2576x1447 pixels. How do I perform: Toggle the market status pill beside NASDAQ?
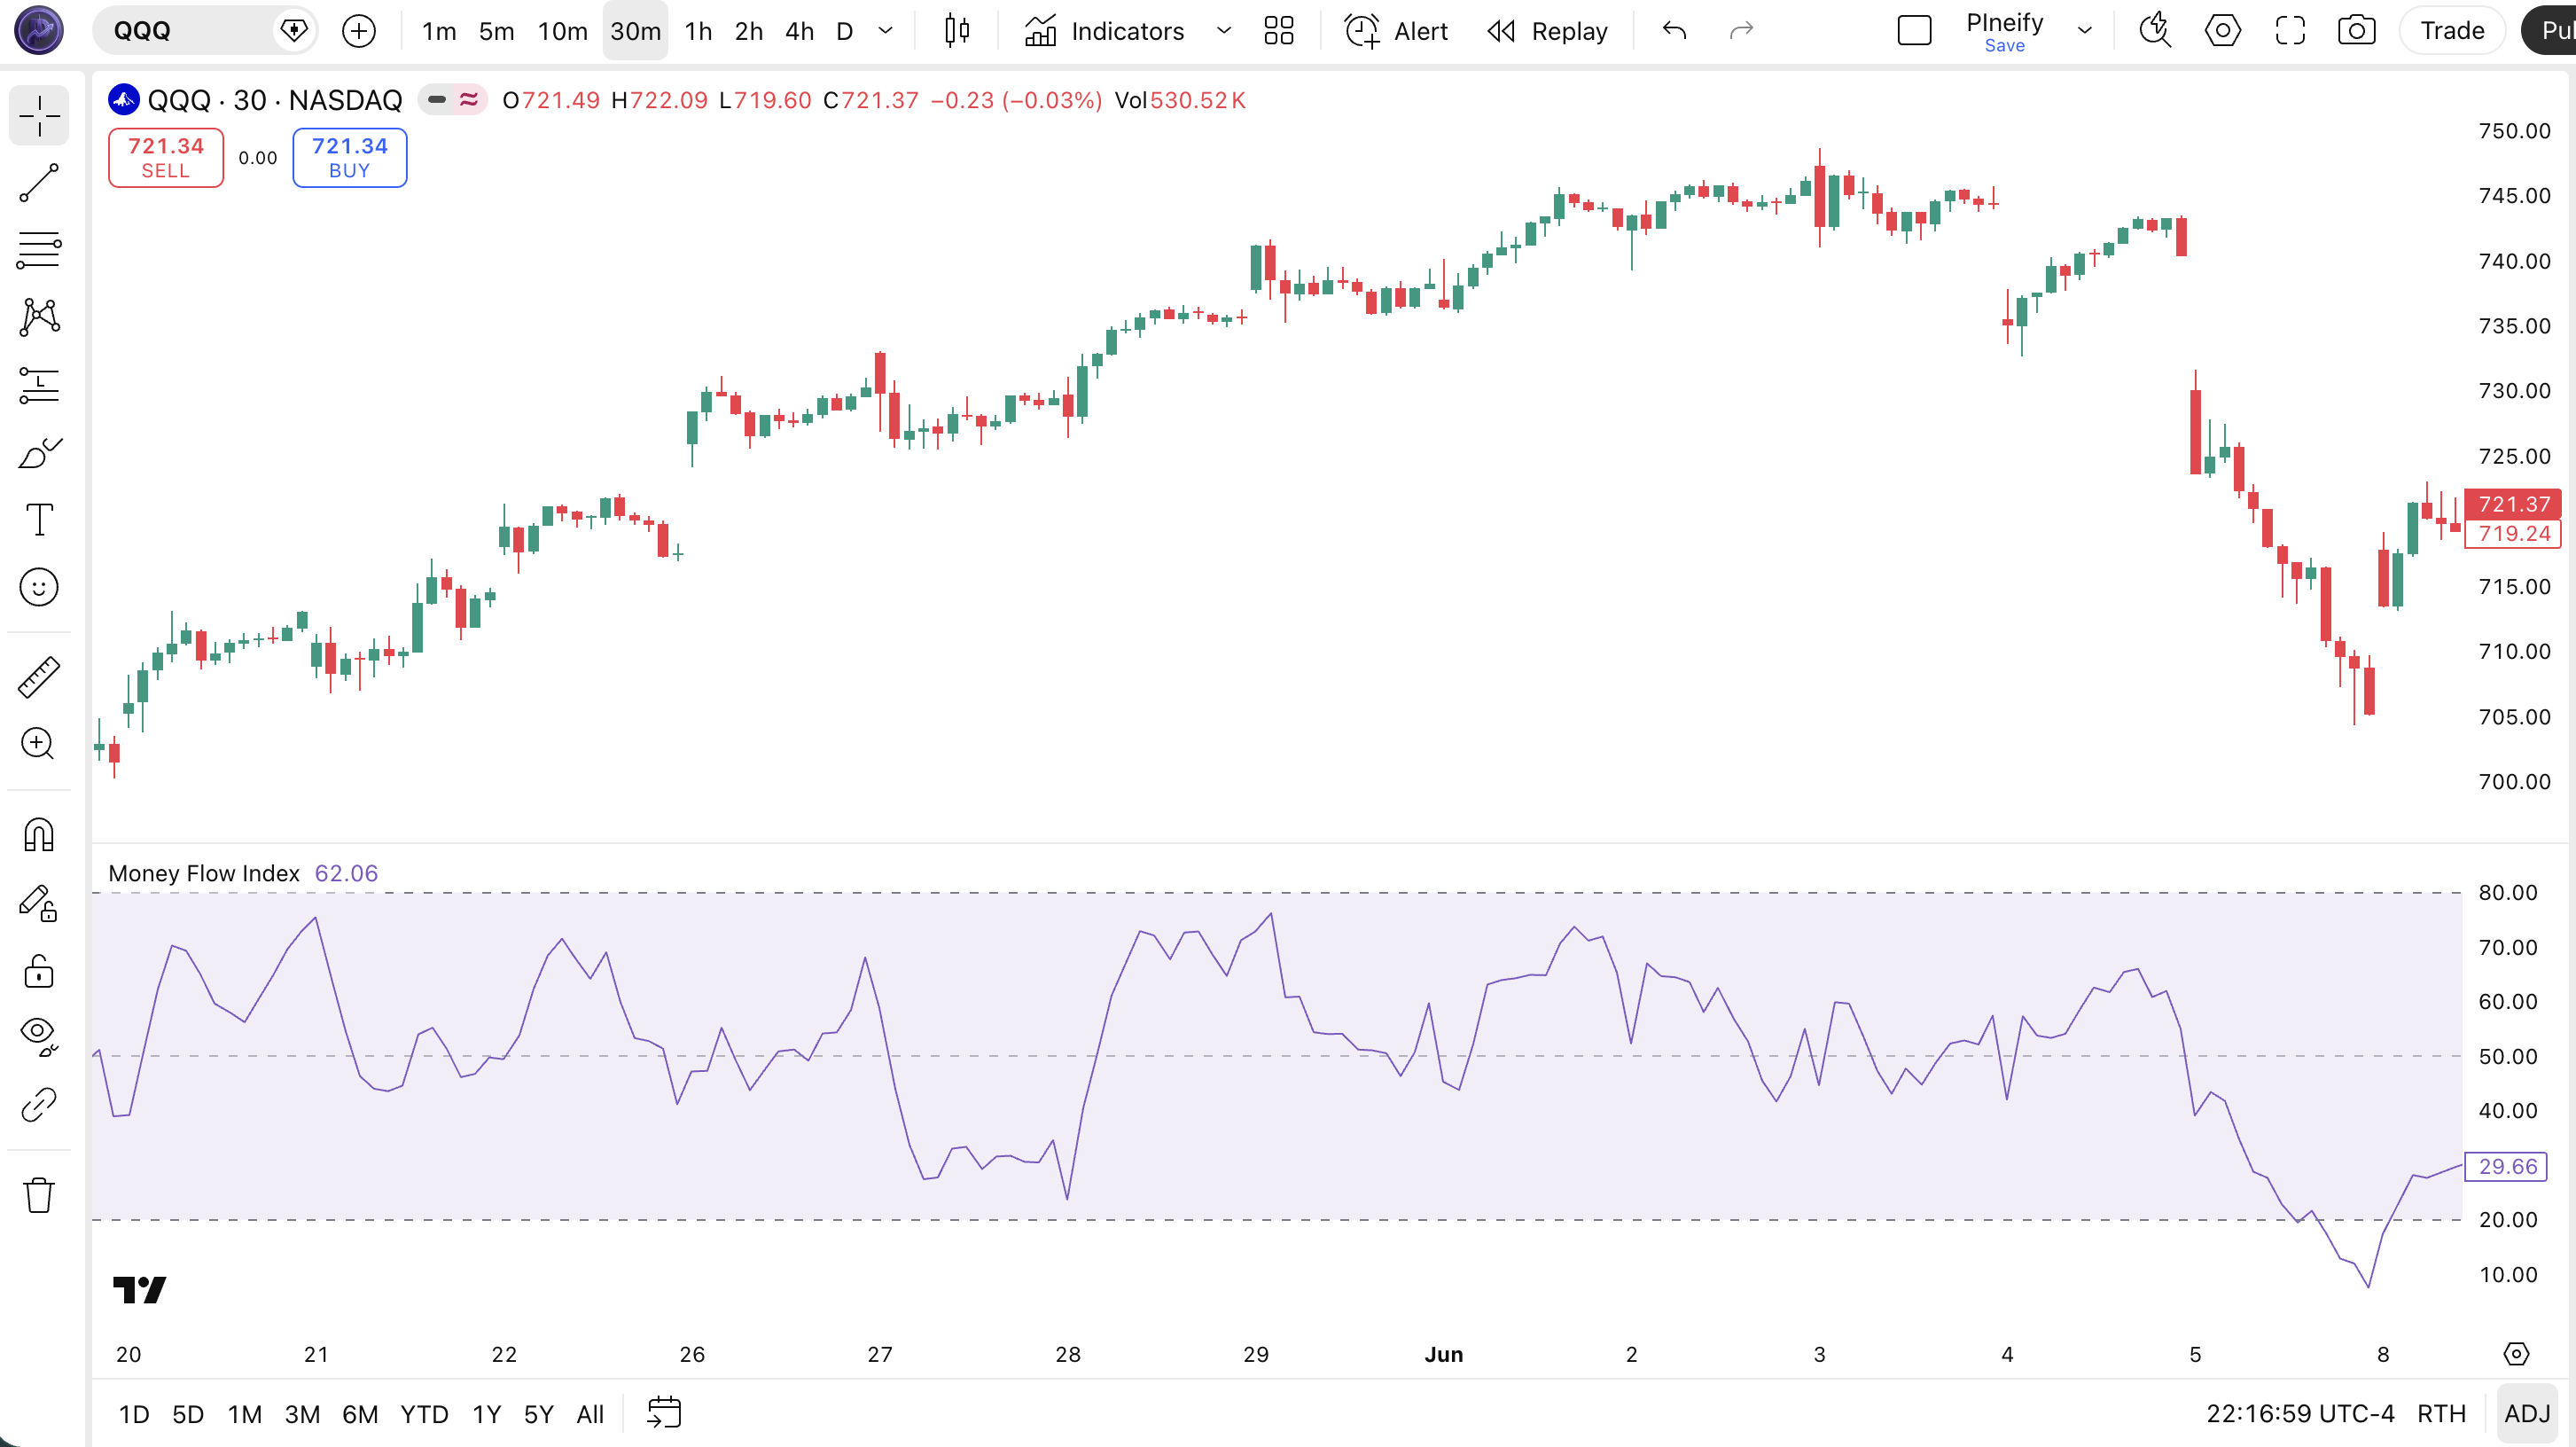click(452, 100)
